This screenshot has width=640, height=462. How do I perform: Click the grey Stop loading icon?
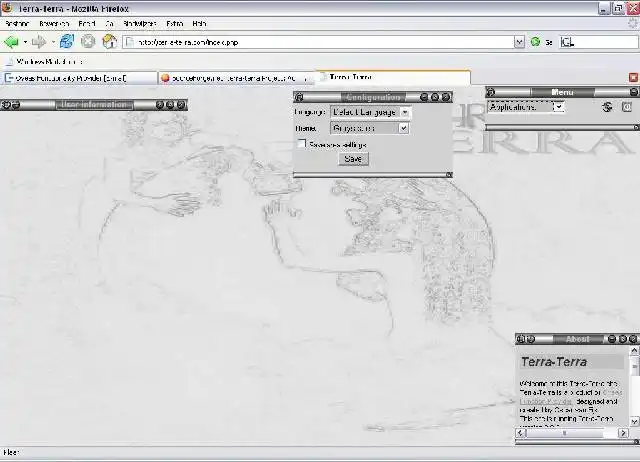tap(88, 42)
